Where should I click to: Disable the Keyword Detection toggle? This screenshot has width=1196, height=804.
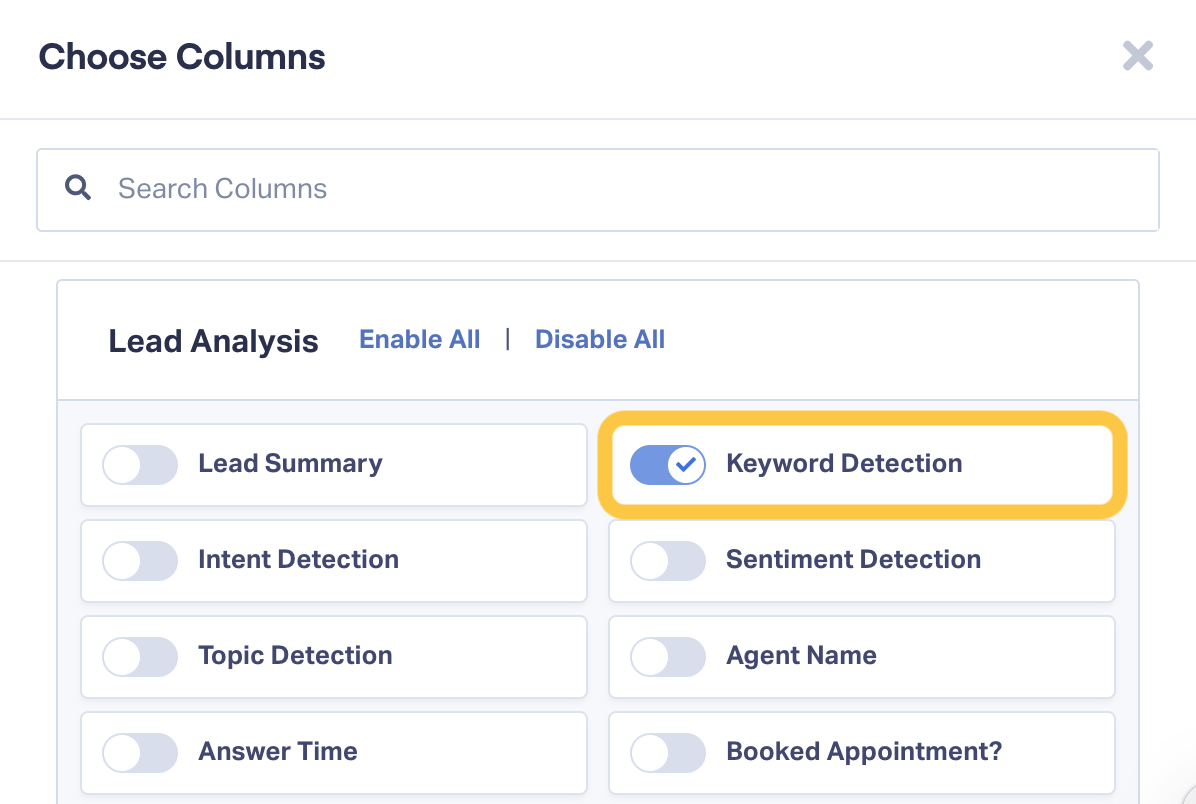point(667,465)
